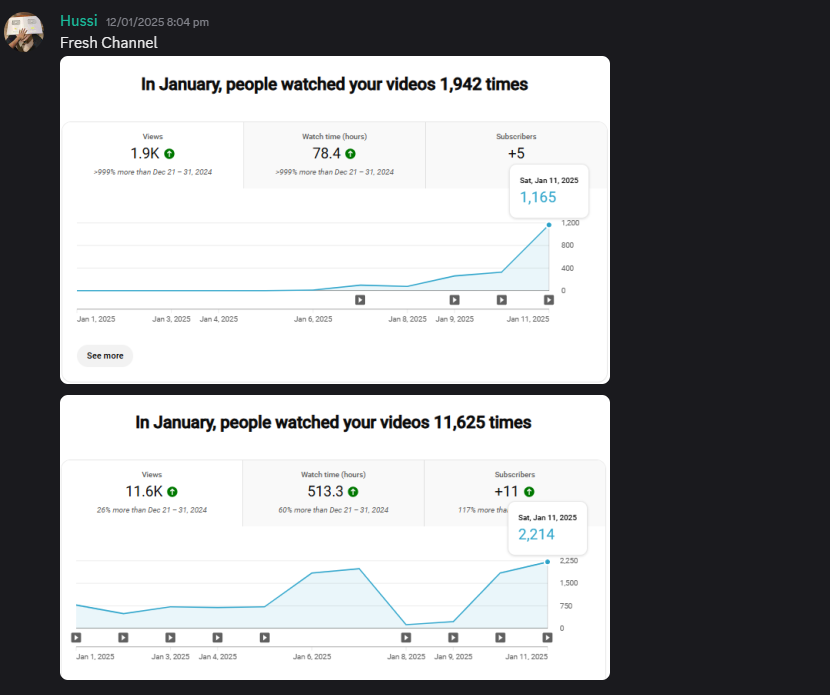The width and height of the screenshot is (830, 695).
Task: Click the 2,214 data point on bottom chart
Action: click(547, 562)
